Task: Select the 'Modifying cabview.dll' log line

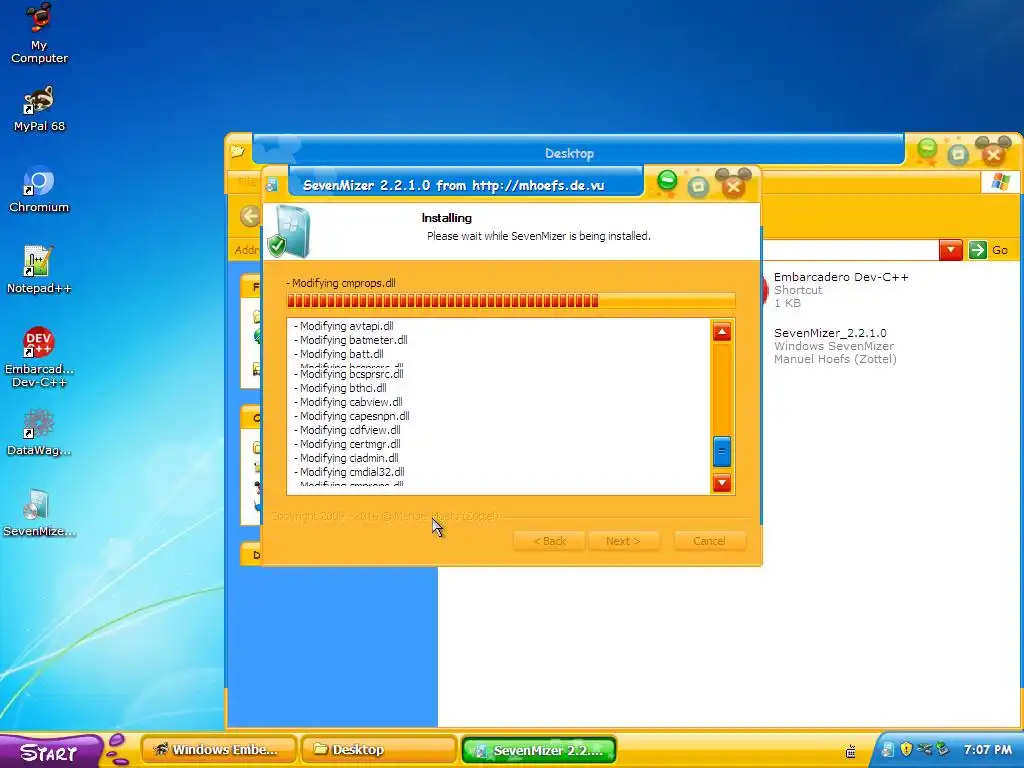Action: coord(348,402)
